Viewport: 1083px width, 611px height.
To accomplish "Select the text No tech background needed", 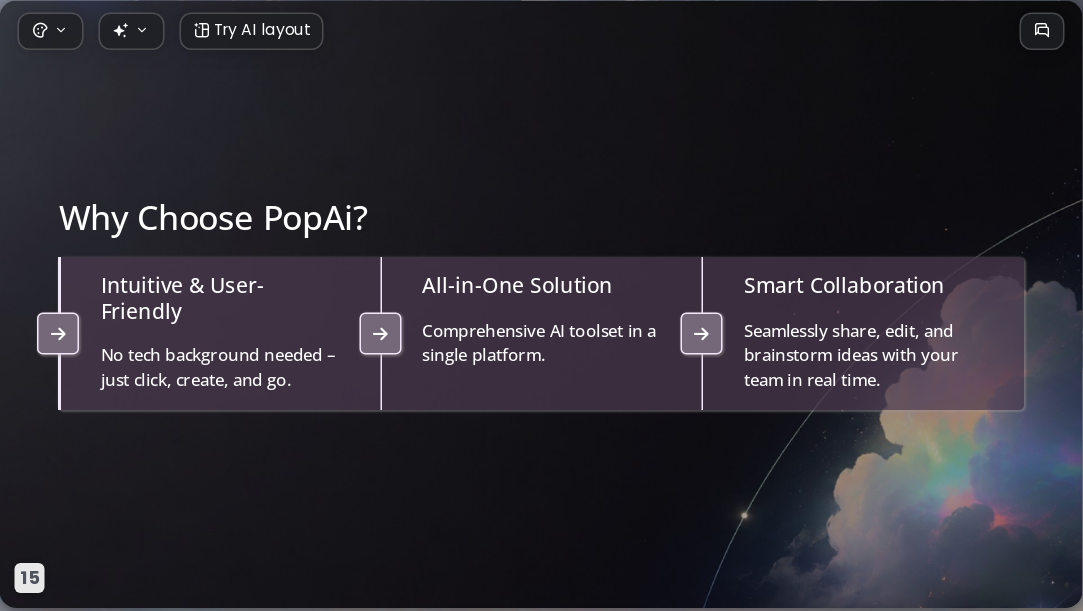I will pyautogui.click(x=211, y=355).
